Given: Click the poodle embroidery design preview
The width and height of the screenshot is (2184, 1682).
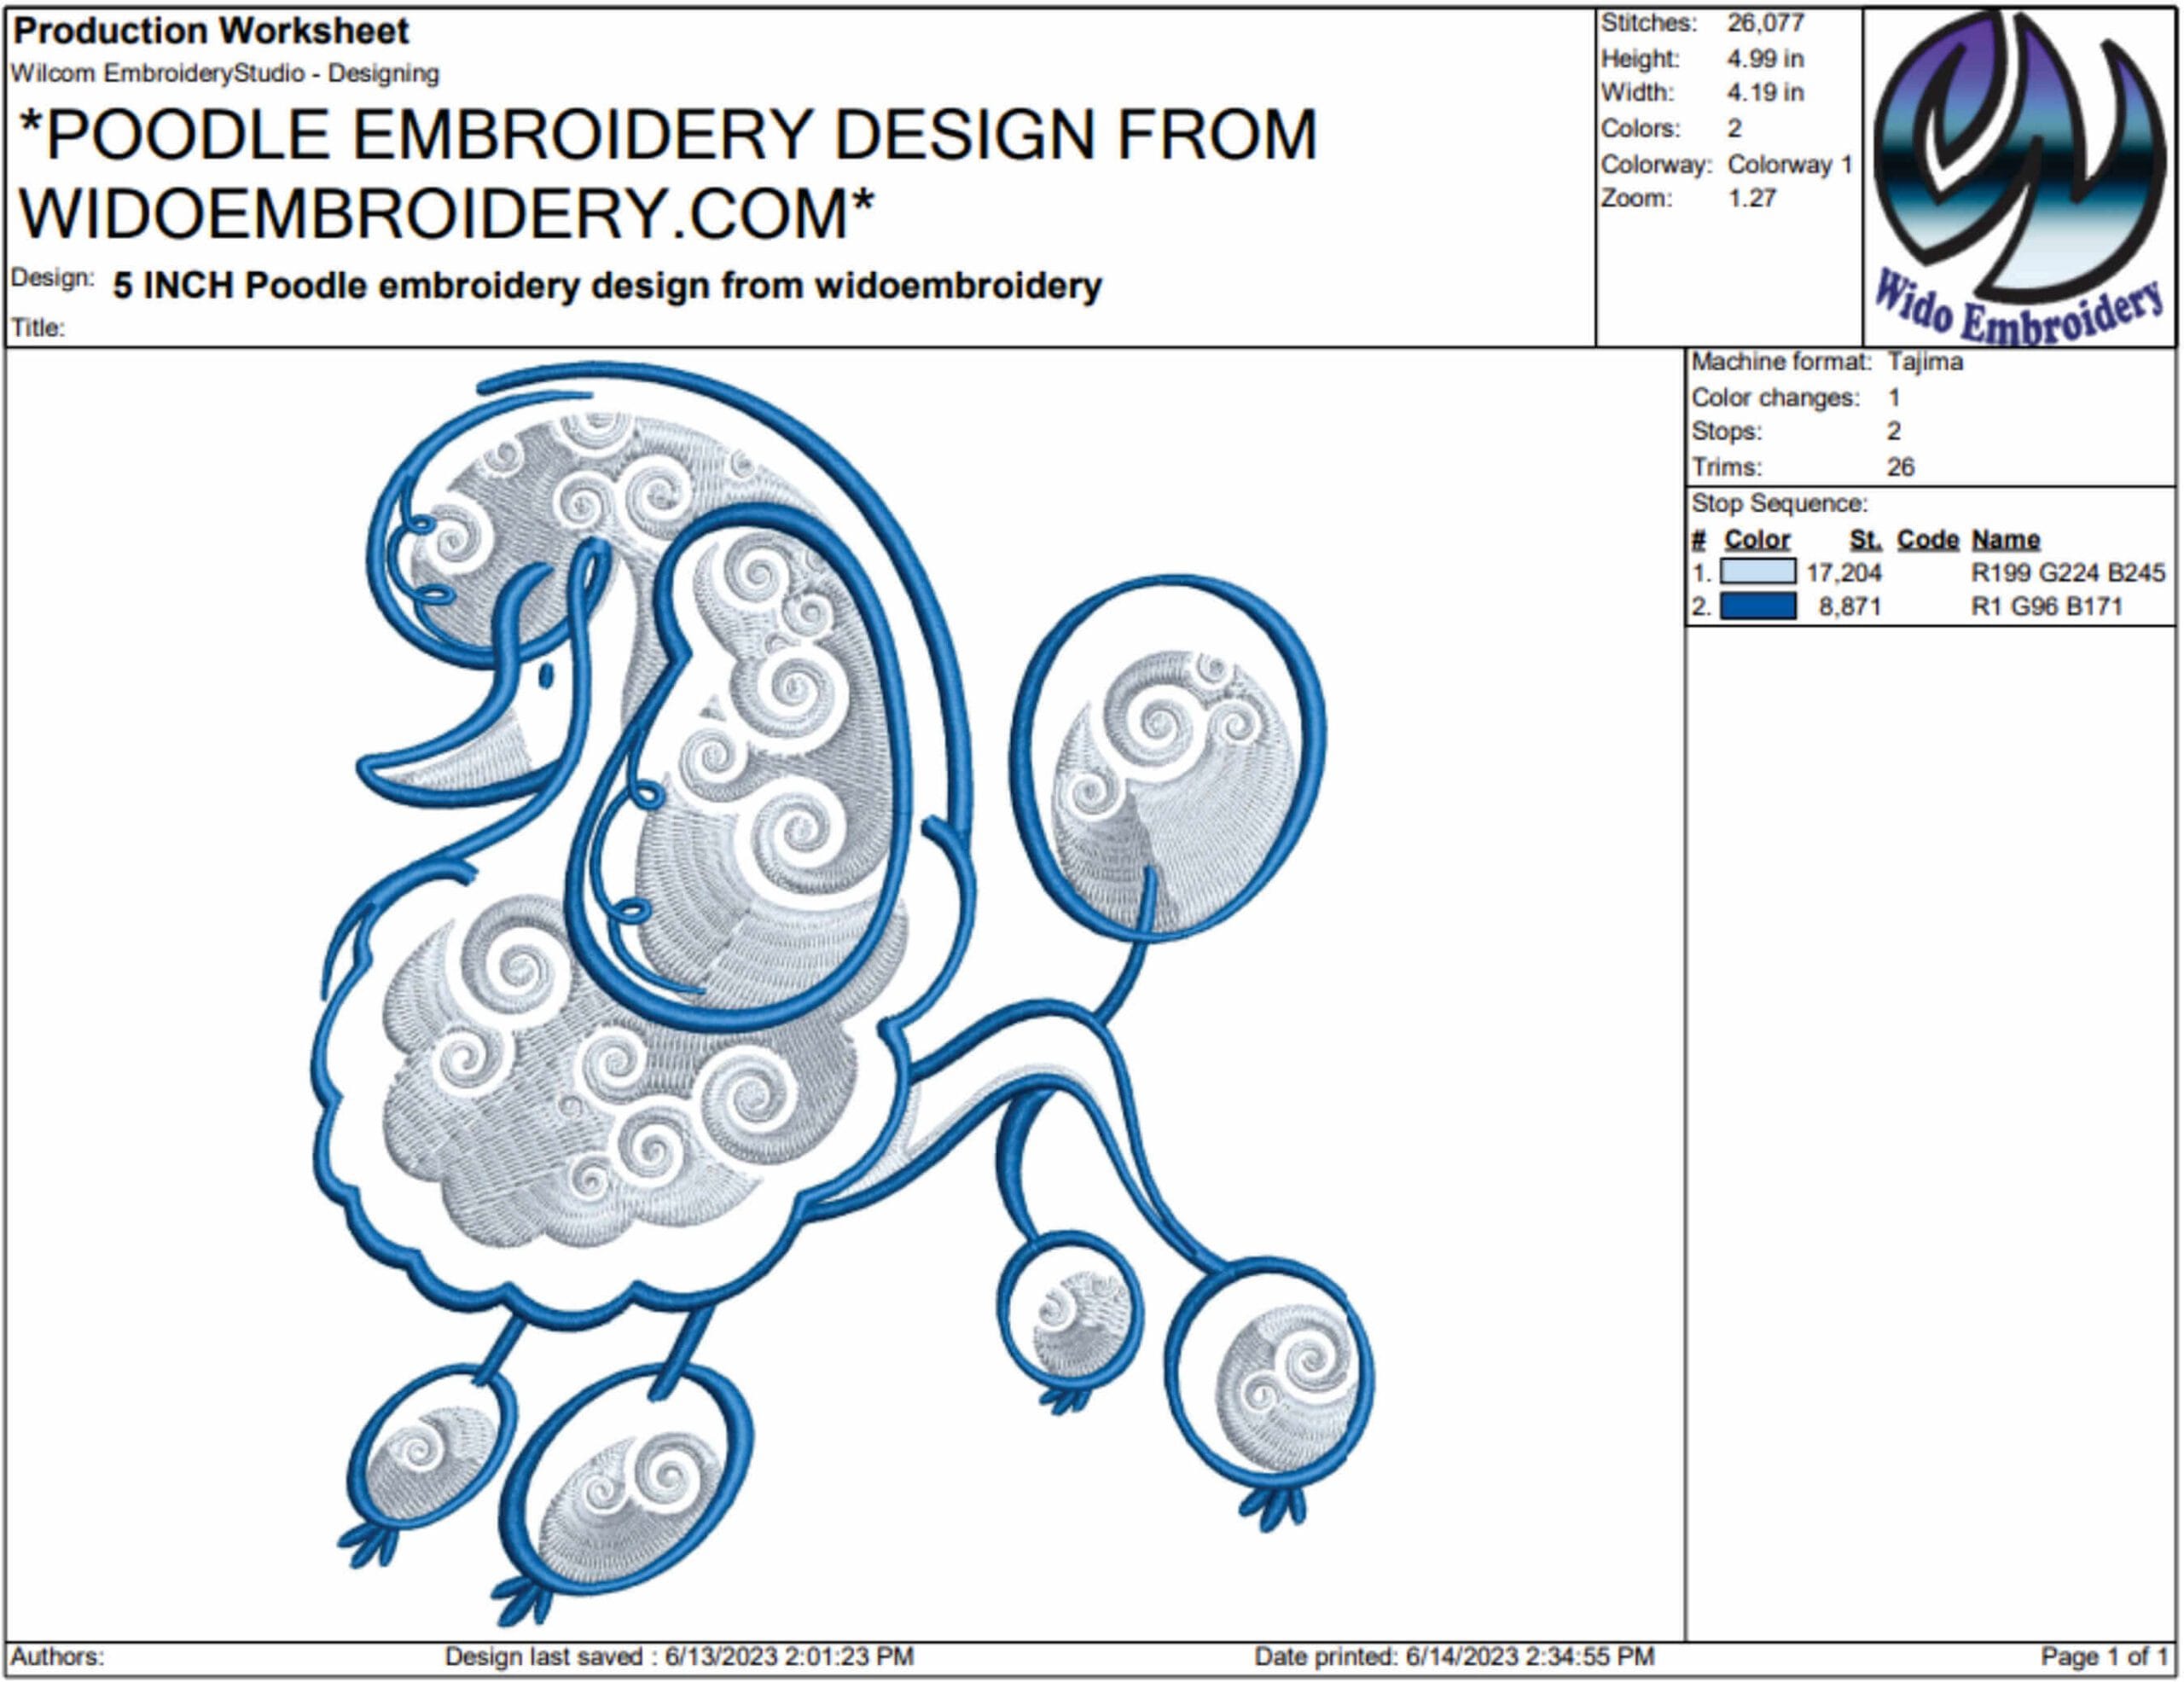Looking at the screenshot, I should click(x=845, y=994).
